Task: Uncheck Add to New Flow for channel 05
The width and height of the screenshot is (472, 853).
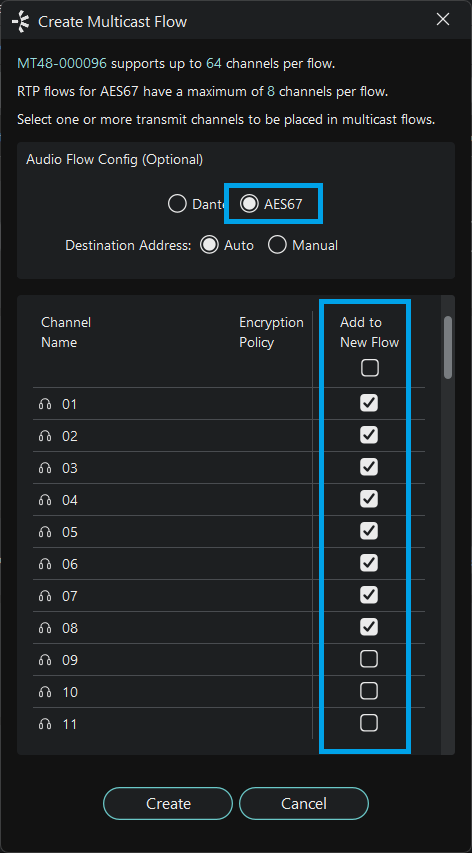Action: tap(369, 531)
